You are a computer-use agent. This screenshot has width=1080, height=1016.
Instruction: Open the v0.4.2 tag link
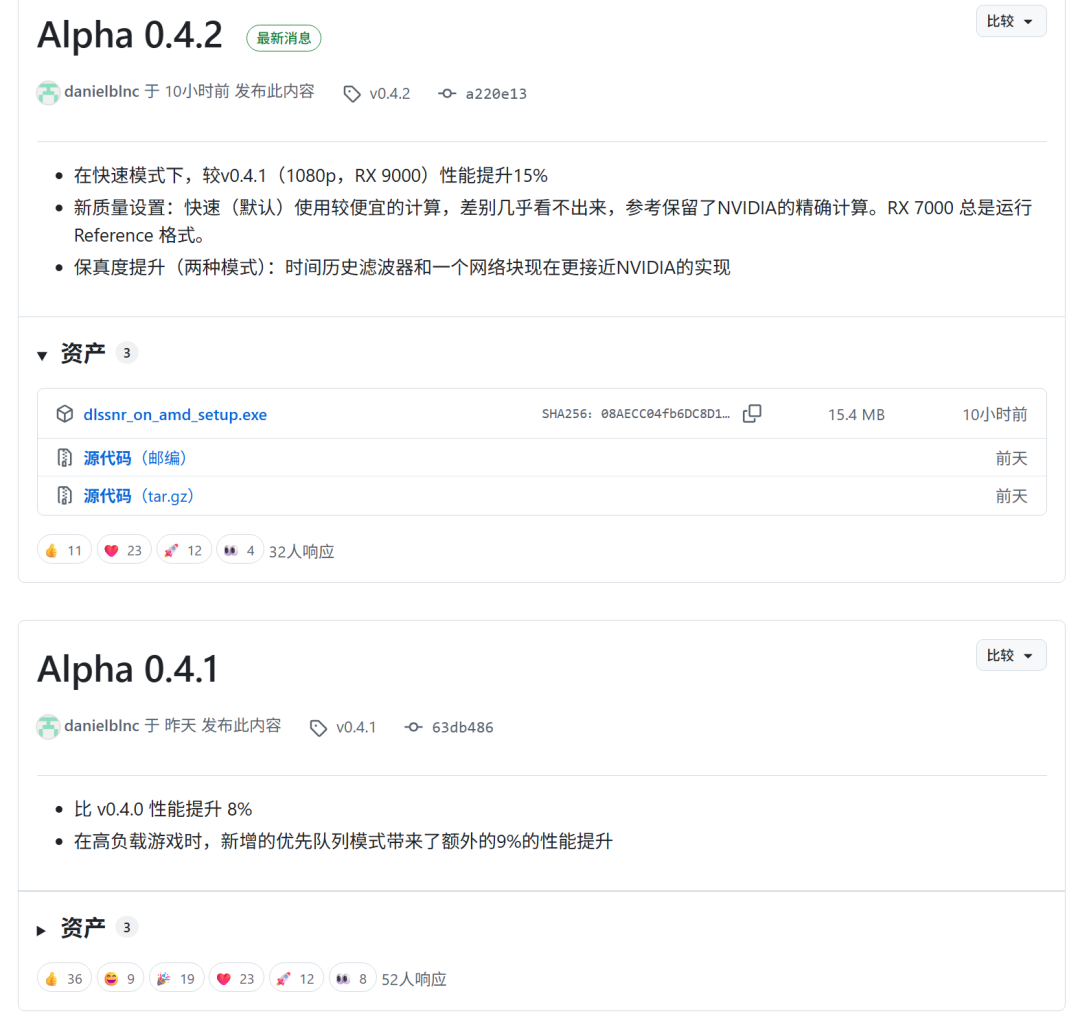tap(390, 94)
